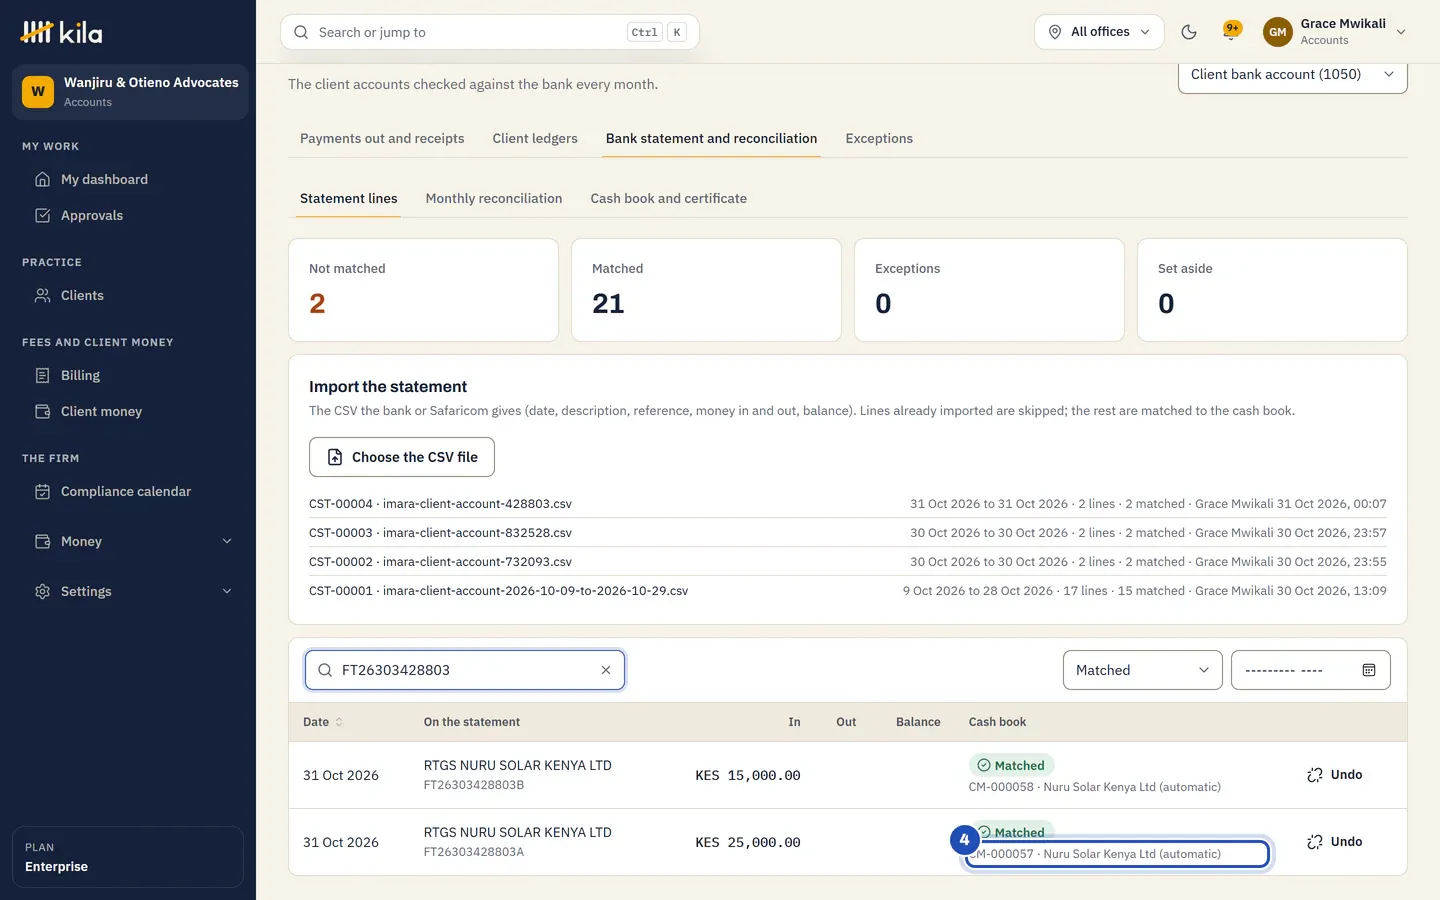Undo the KES 15,000.00 match
The image size is (1440, 900).
(1335, 775)
